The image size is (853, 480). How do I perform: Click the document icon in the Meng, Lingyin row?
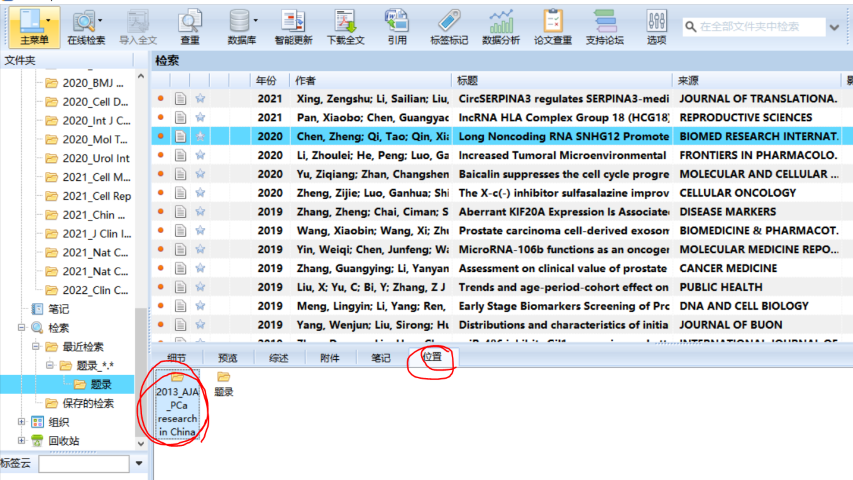[181, 306]
